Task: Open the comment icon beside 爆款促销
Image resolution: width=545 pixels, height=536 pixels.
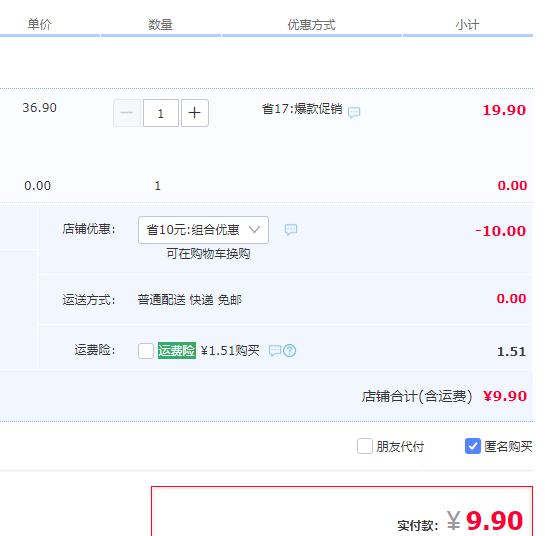Action: pos(354,112)
